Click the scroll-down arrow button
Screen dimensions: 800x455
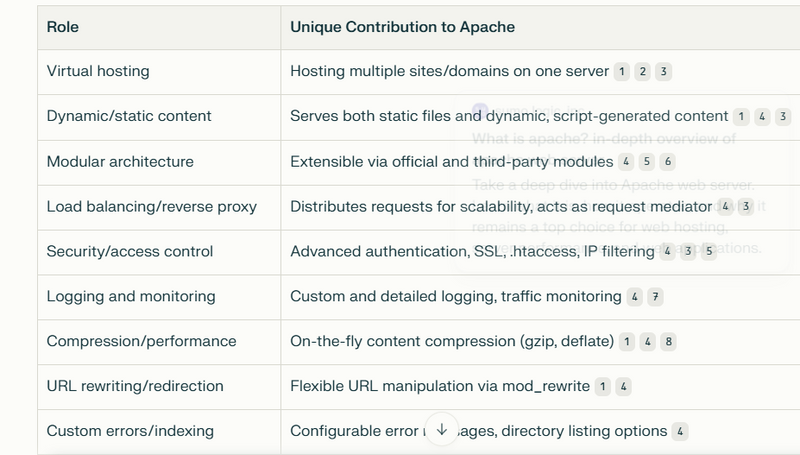pos(441,429)
